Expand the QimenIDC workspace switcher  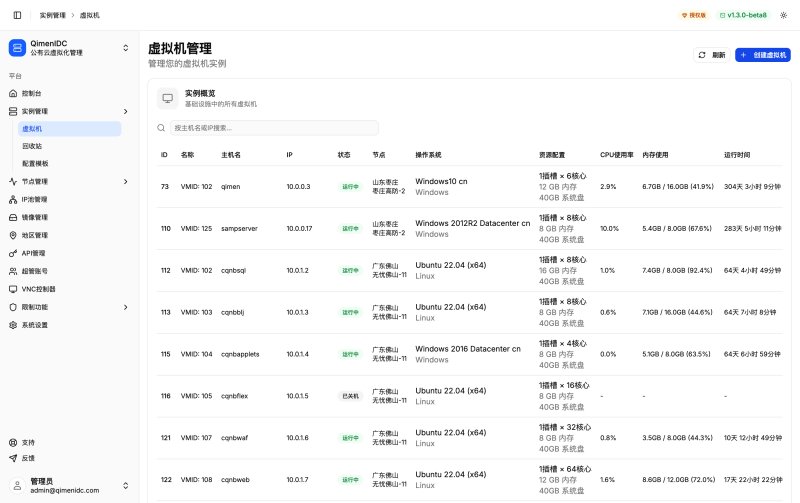126,48
